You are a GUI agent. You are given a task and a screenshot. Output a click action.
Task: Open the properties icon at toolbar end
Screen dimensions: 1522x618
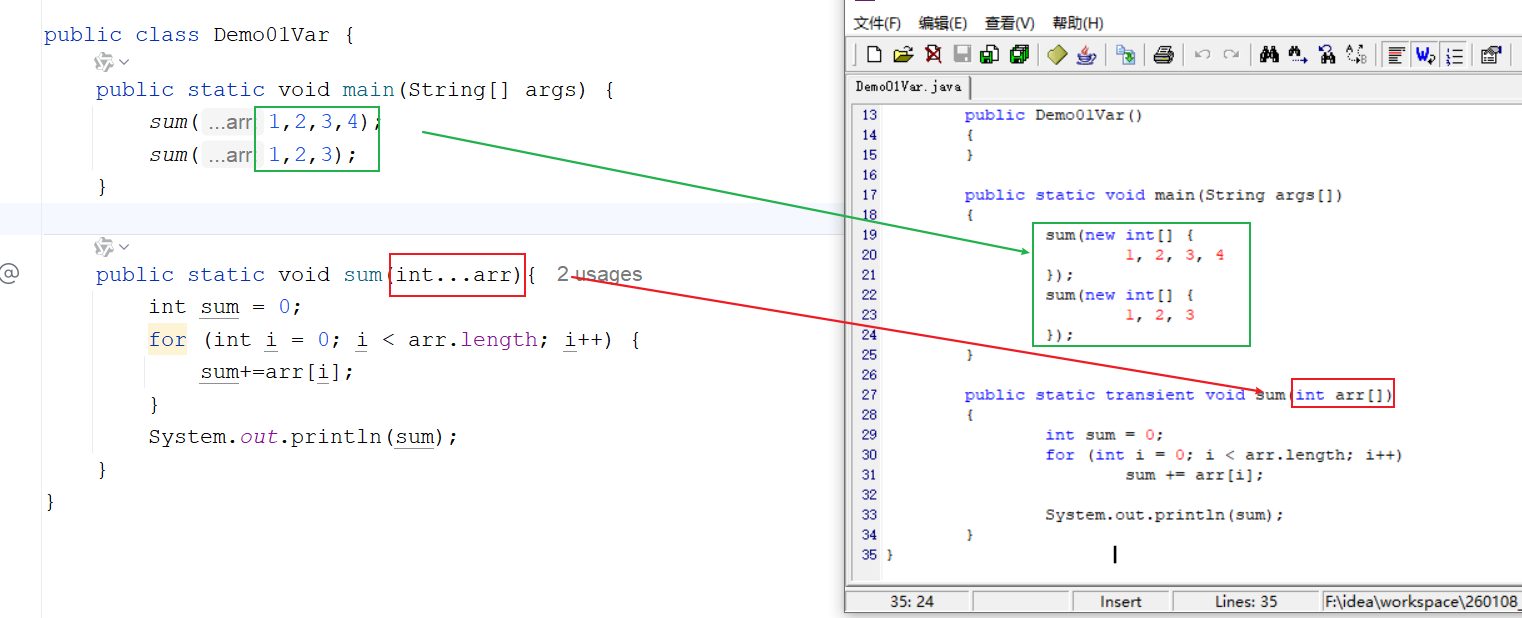tap(1490, 55)
